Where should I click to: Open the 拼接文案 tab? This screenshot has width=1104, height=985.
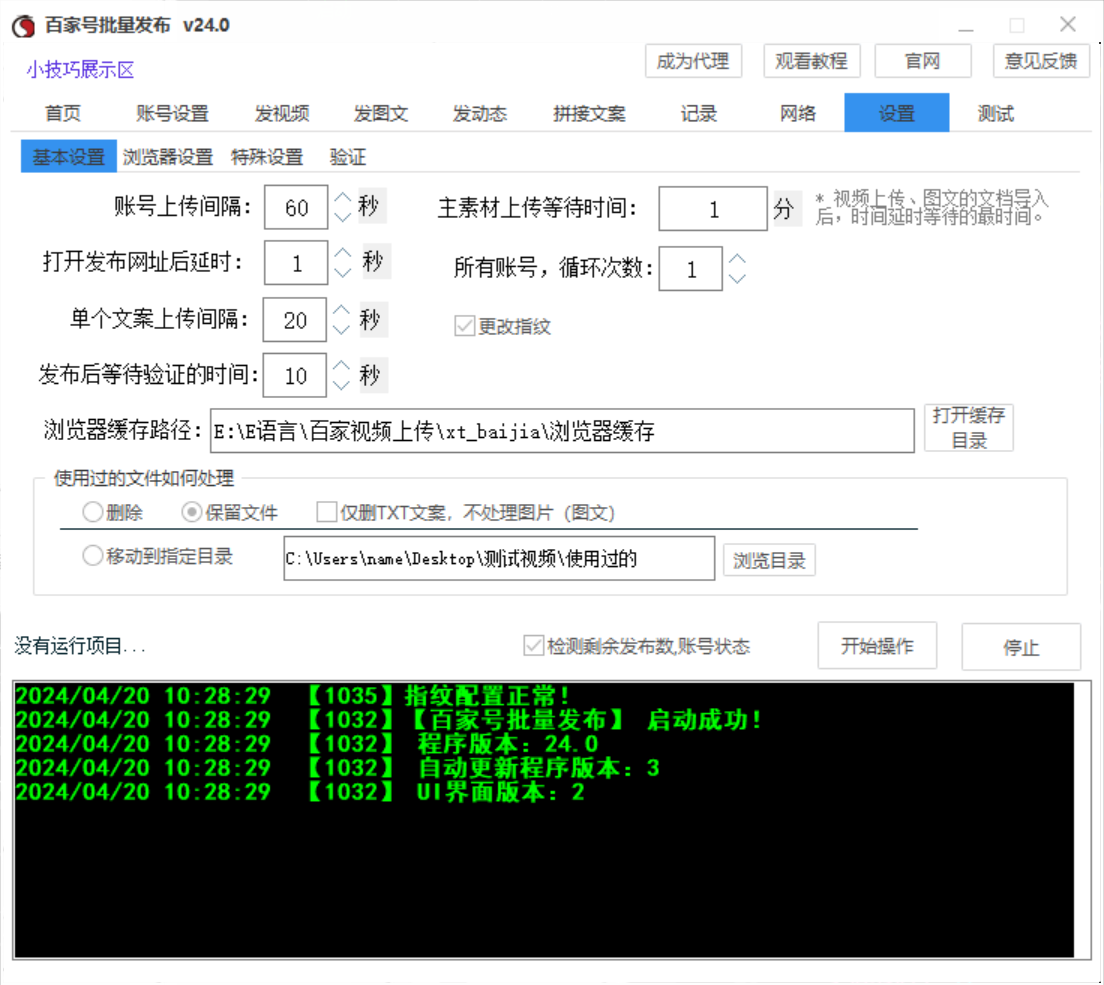point(589,113)
